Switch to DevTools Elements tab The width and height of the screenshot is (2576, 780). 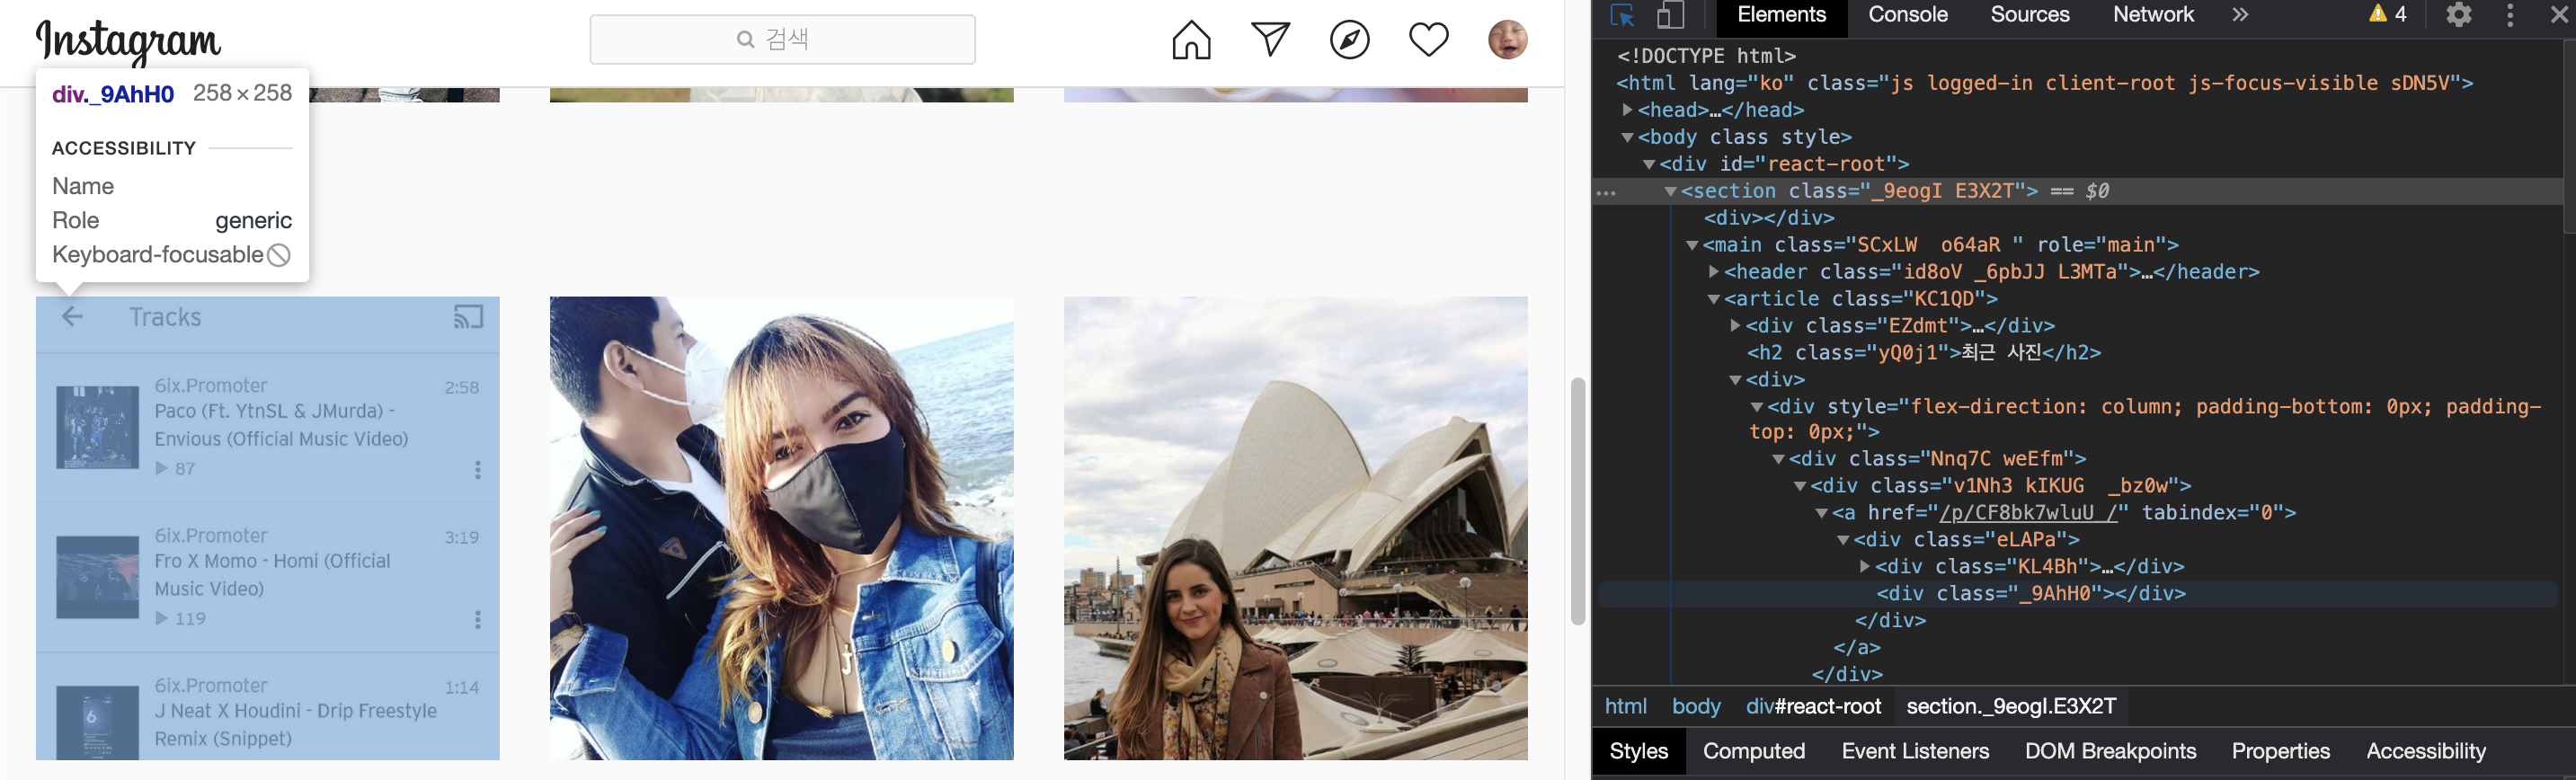coord(1781,15)
